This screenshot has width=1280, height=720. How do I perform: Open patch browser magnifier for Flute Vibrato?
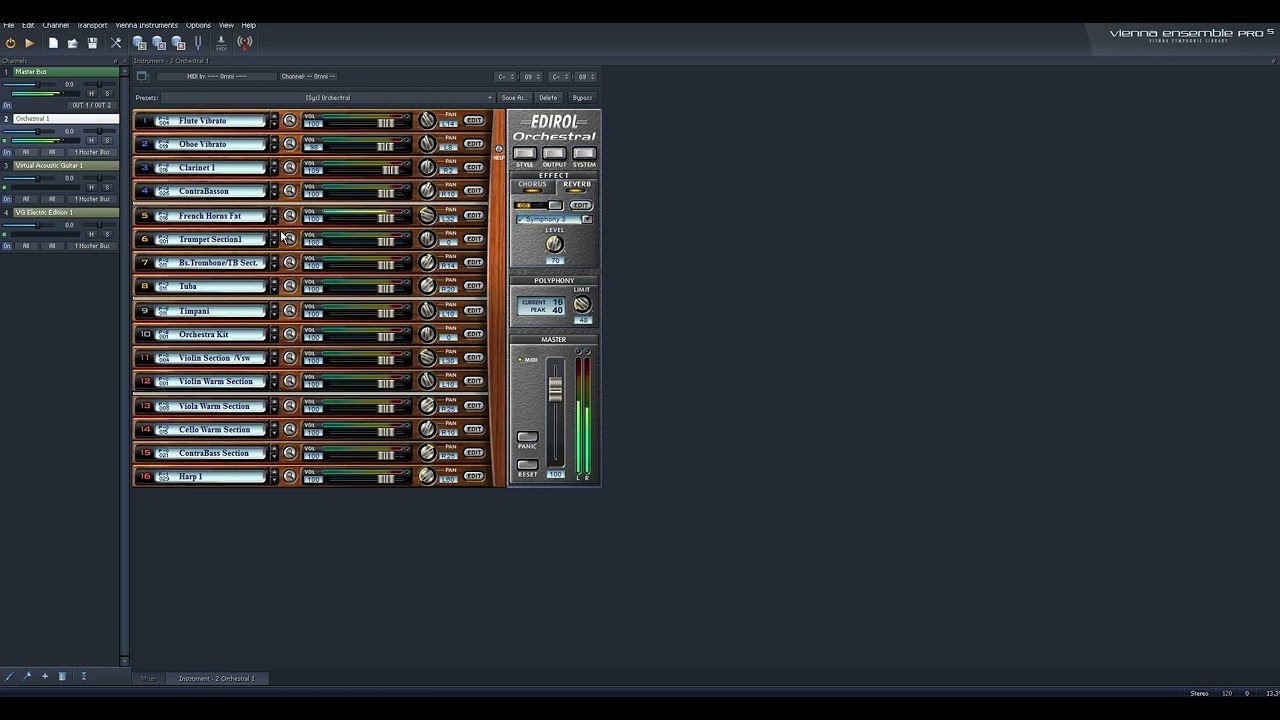coord(290,120)
